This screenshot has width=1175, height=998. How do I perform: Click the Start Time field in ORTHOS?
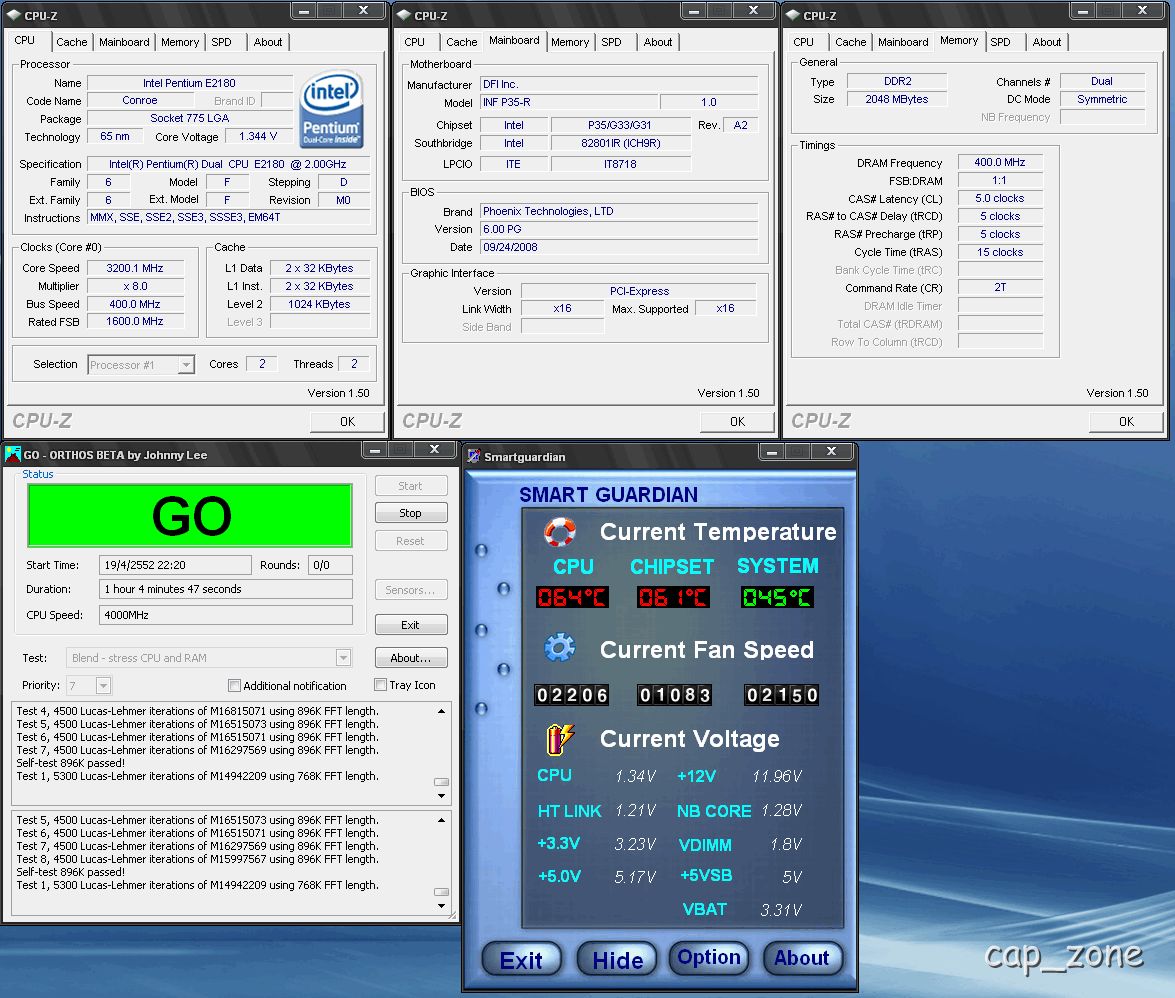[x=175, y=565]
